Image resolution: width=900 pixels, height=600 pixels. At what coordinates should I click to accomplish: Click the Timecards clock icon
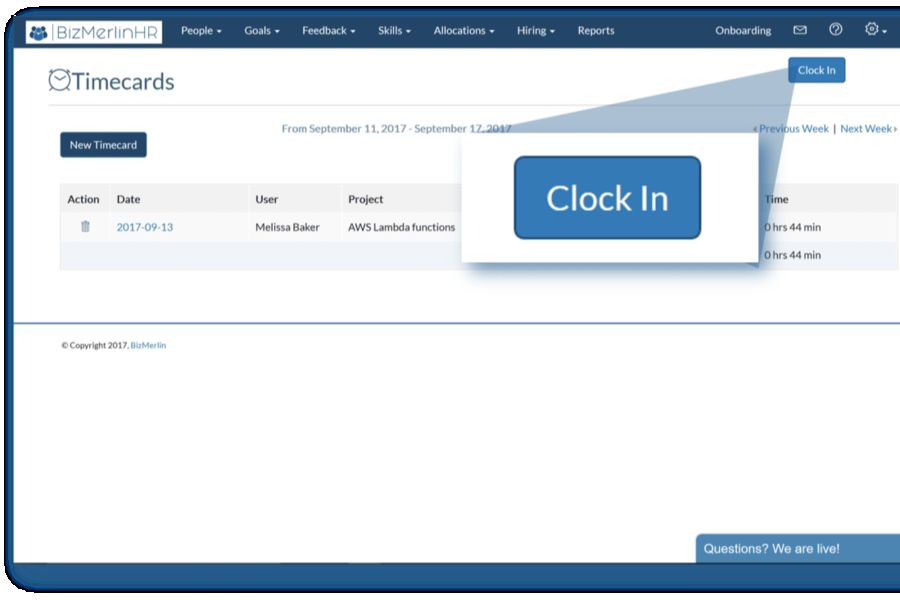[x=60, y=81]
